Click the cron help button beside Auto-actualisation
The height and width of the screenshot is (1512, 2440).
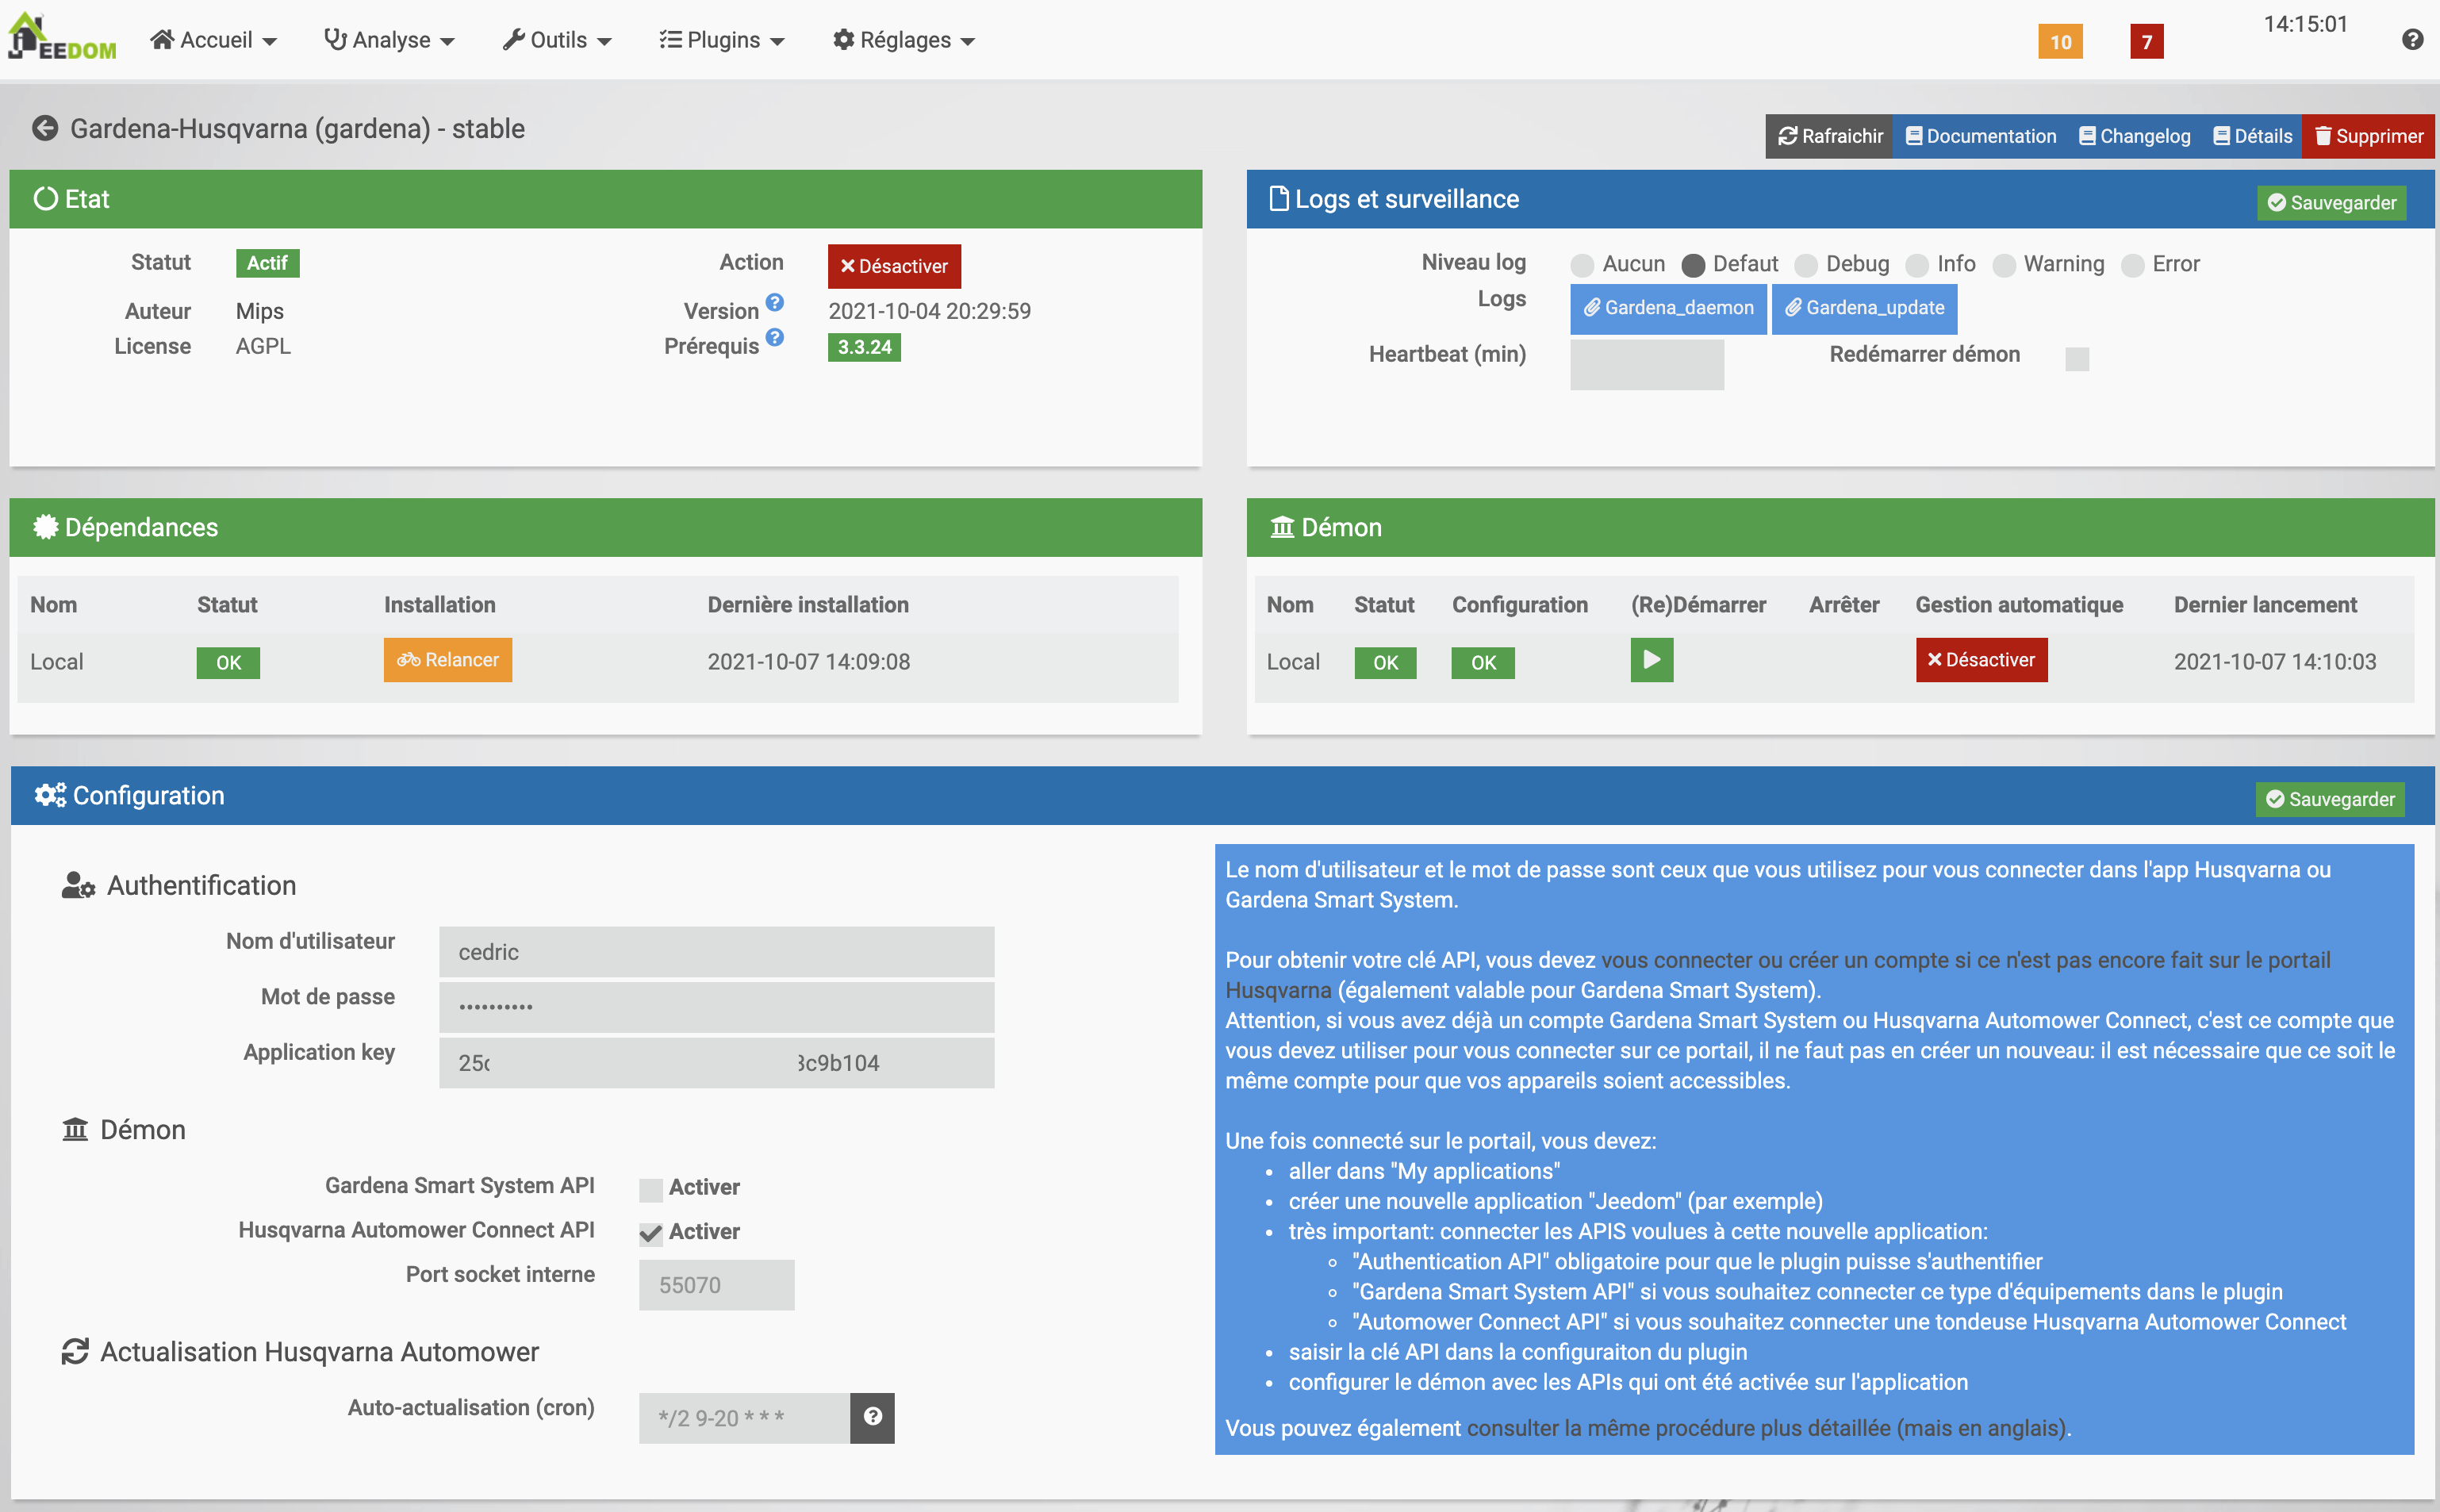coord(872,1417)
